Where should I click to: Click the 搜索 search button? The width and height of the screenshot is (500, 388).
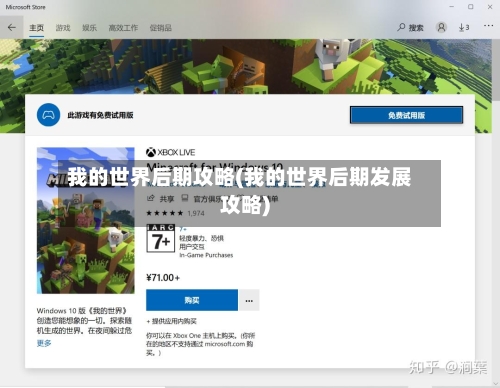(410, 27)
